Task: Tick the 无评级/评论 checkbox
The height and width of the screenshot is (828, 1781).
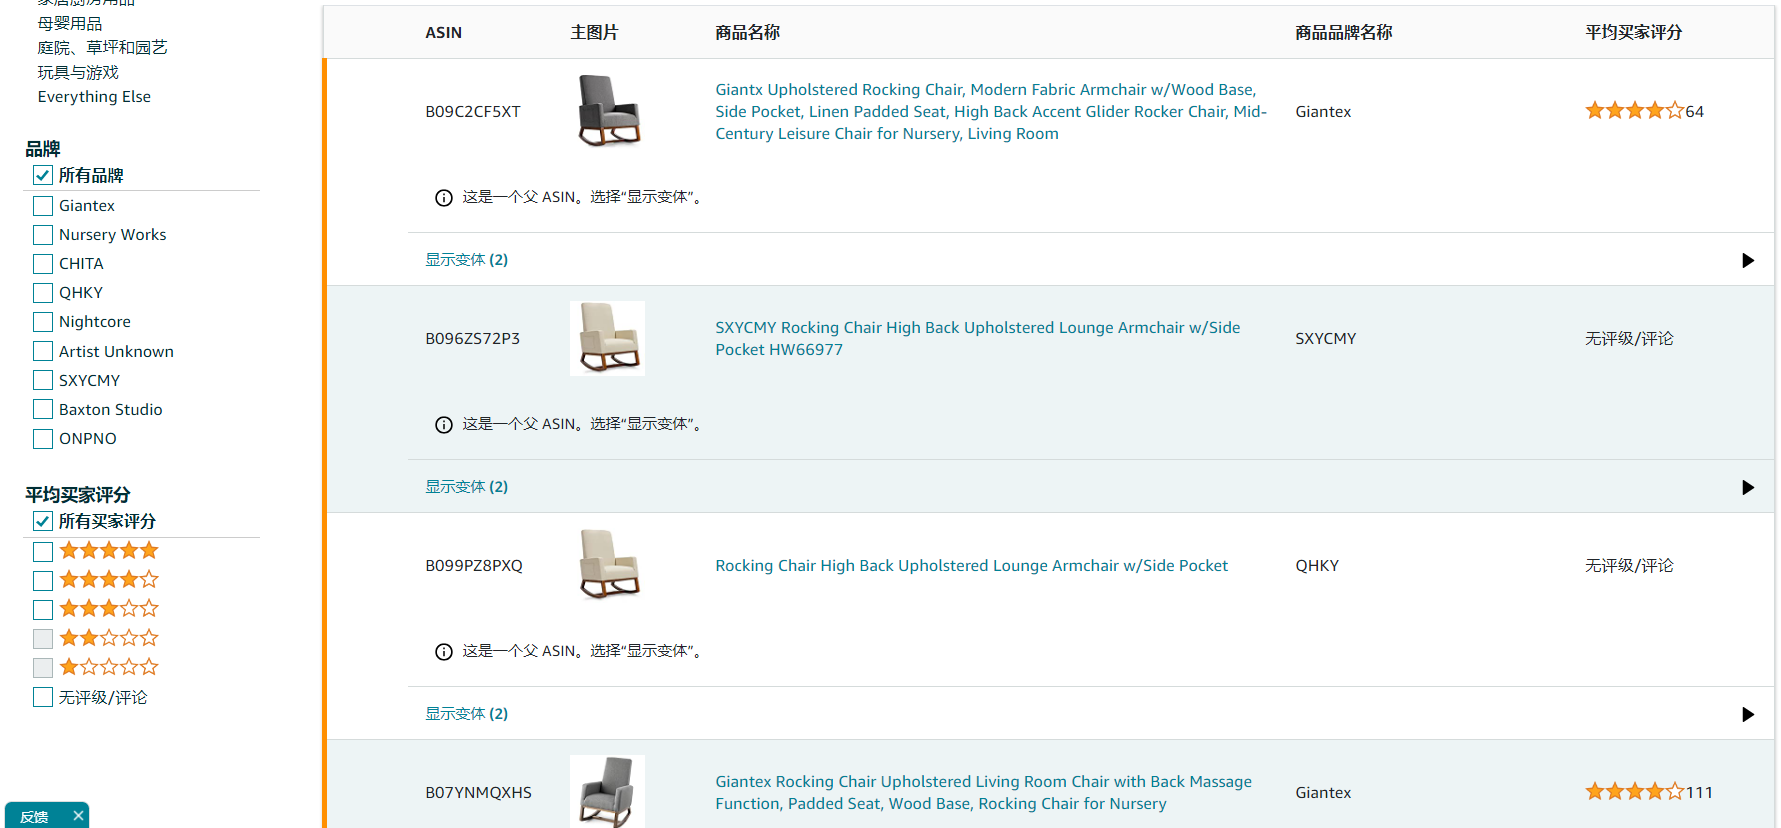Action: 43,697
